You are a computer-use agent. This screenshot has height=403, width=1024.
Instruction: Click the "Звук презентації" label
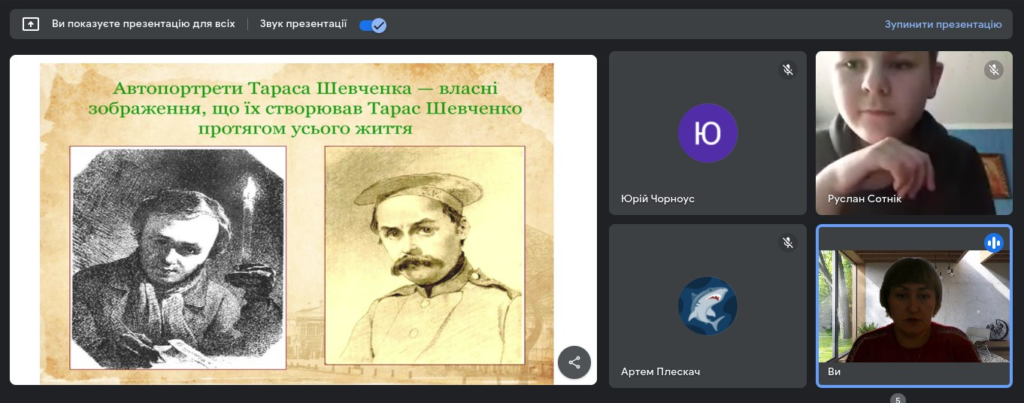[x=303, y=24]
